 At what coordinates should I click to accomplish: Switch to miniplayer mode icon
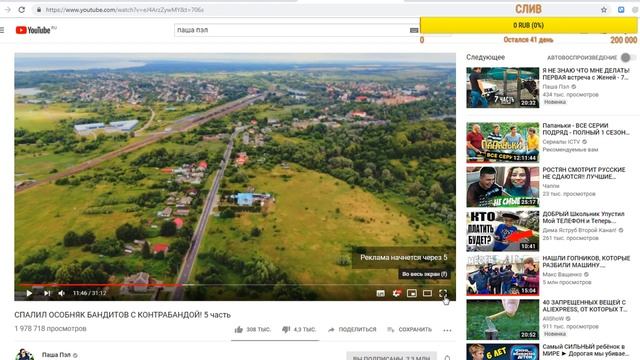(412, 293)
